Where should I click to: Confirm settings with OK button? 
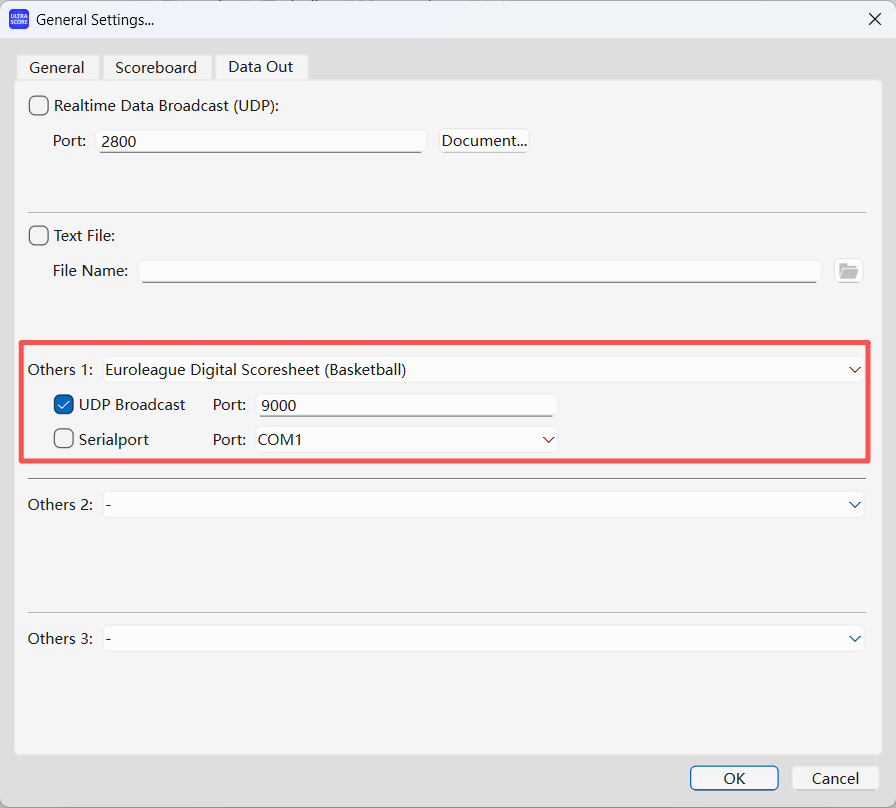734,778
